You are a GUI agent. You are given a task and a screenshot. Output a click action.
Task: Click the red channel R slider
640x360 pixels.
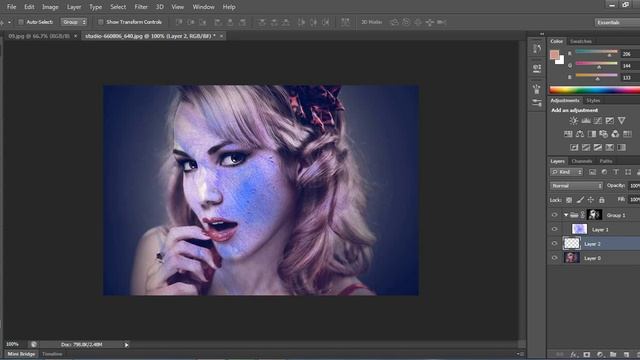(596, 53)
